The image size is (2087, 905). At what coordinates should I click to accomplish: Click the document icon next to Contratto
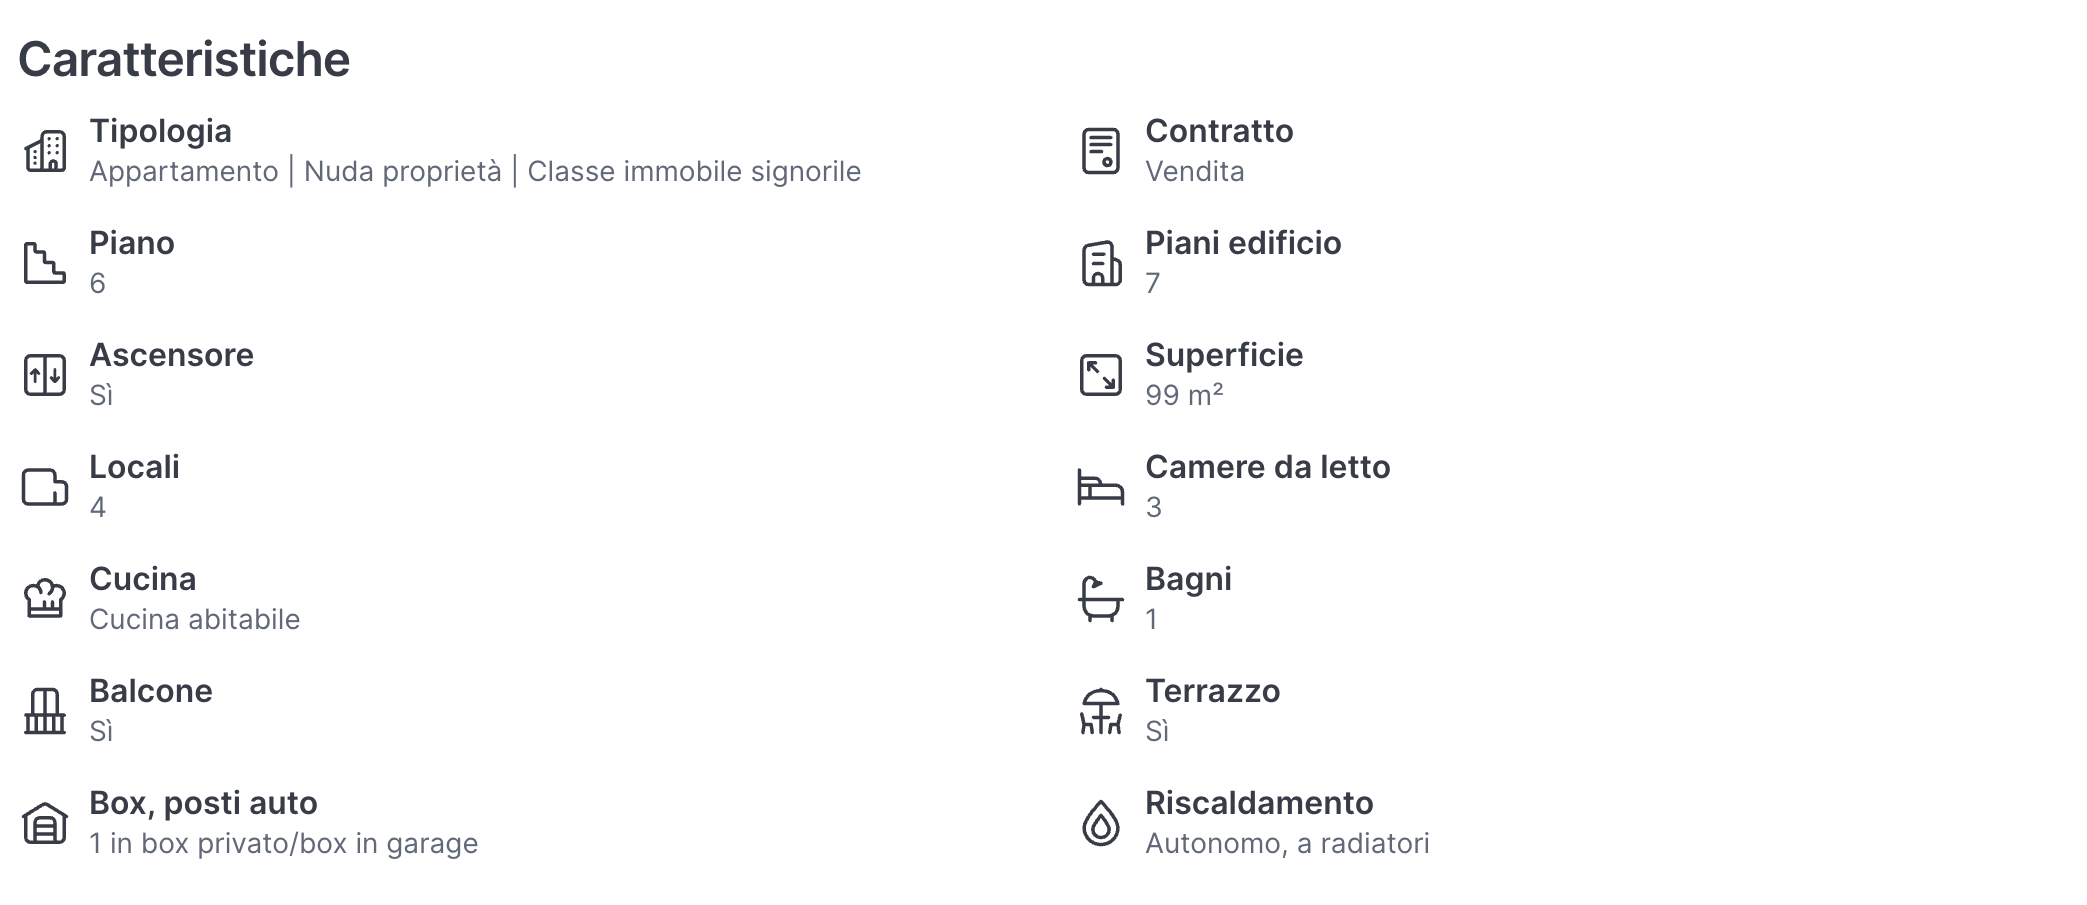(x=1101, y=151)
